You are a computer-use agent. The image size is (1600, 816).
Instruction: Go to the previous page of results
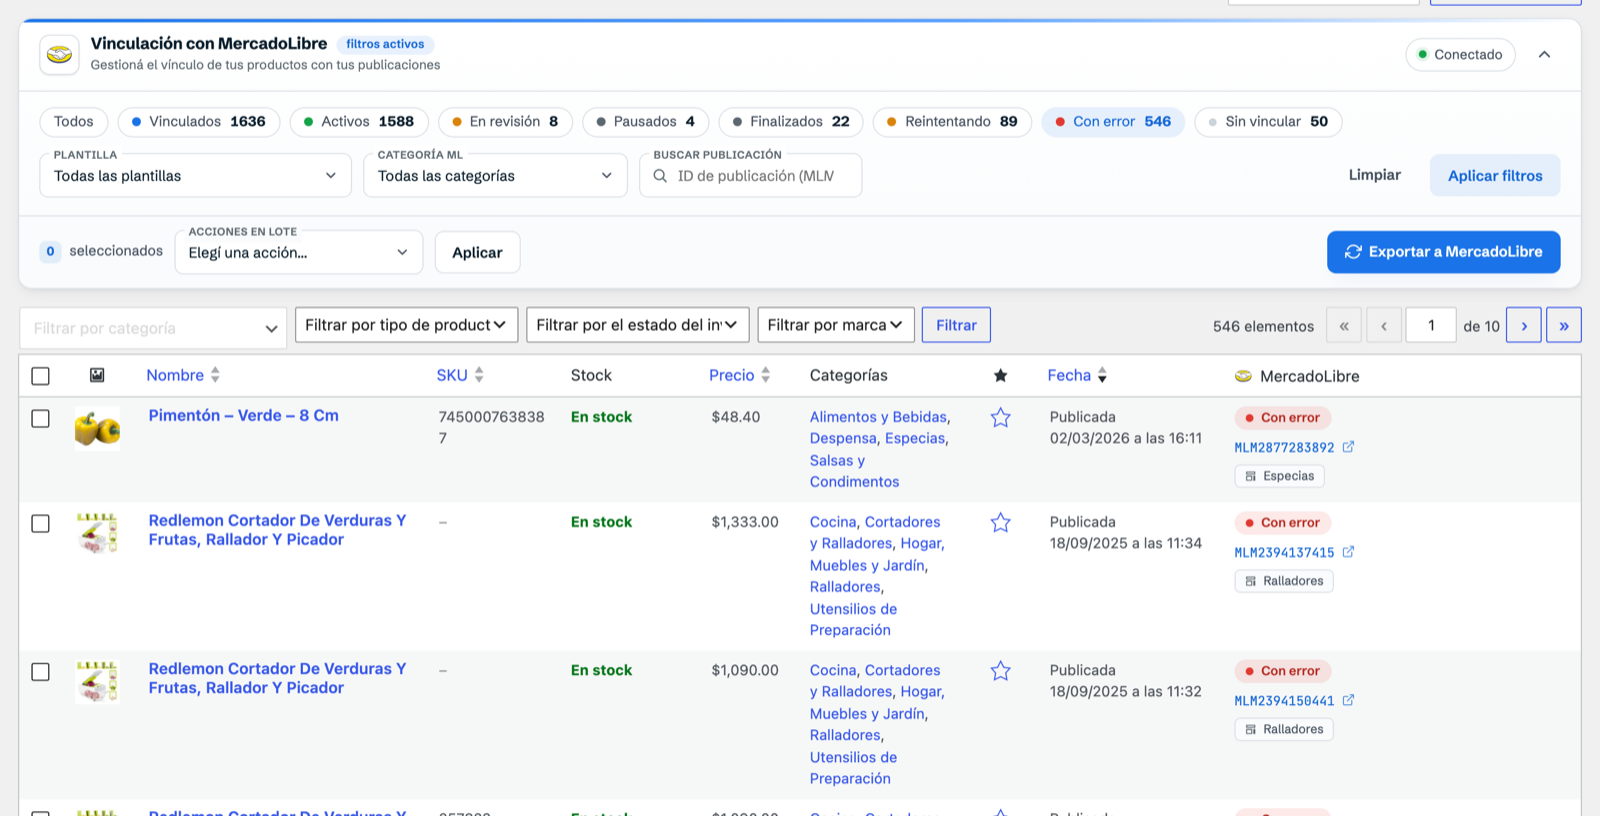[1384, 325]
